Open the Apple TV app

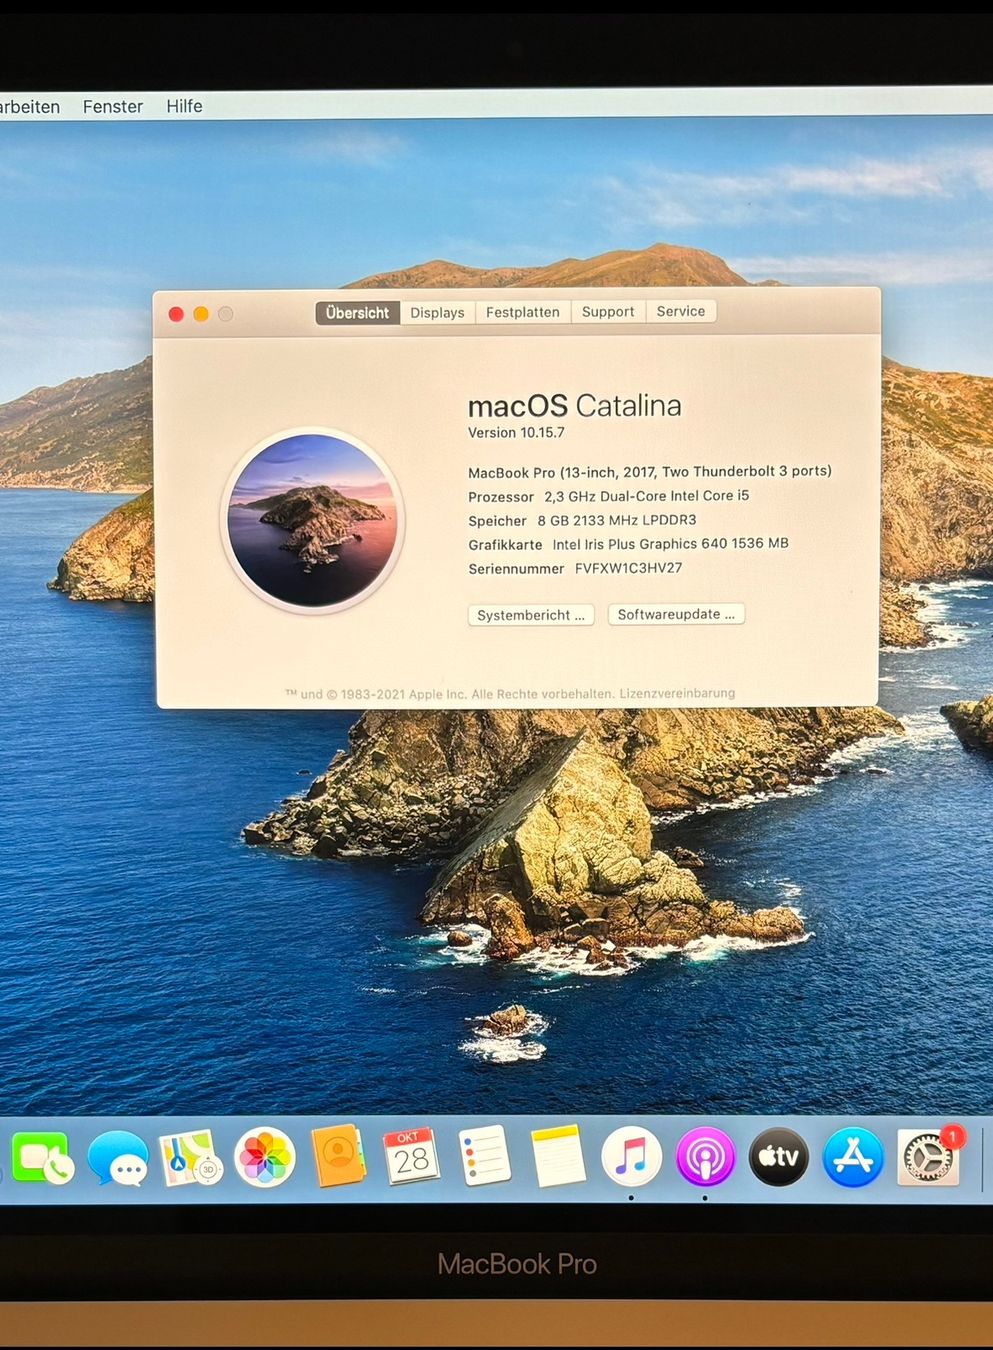(x=779, y=1157)
